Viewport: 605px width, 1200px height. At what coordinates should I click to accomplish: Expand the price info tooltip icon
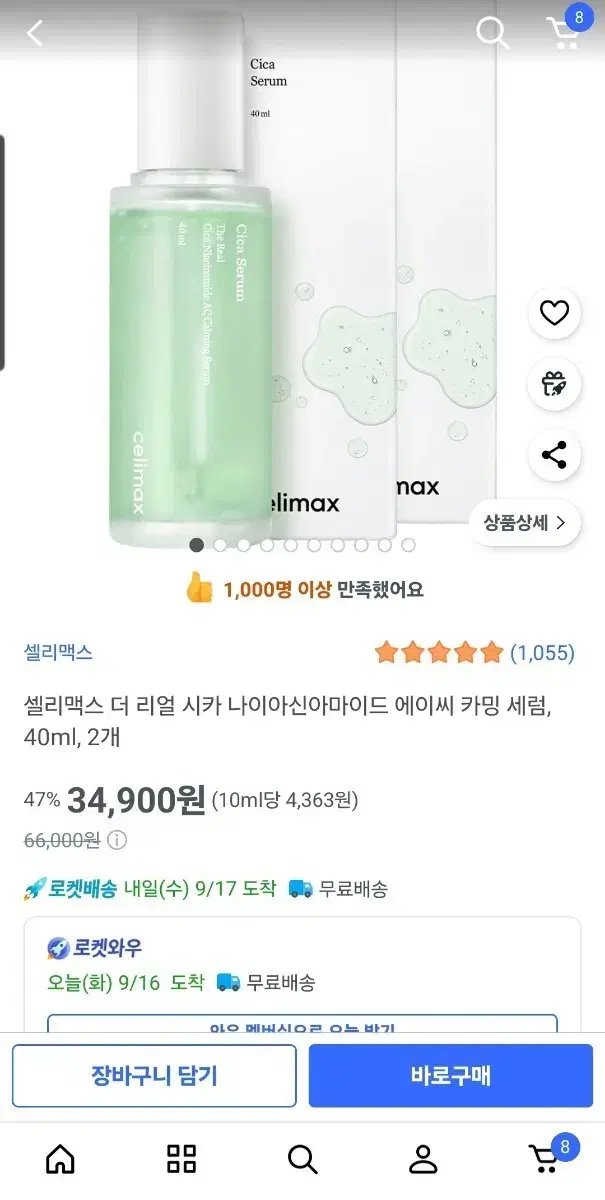click(x=116, y=840)
